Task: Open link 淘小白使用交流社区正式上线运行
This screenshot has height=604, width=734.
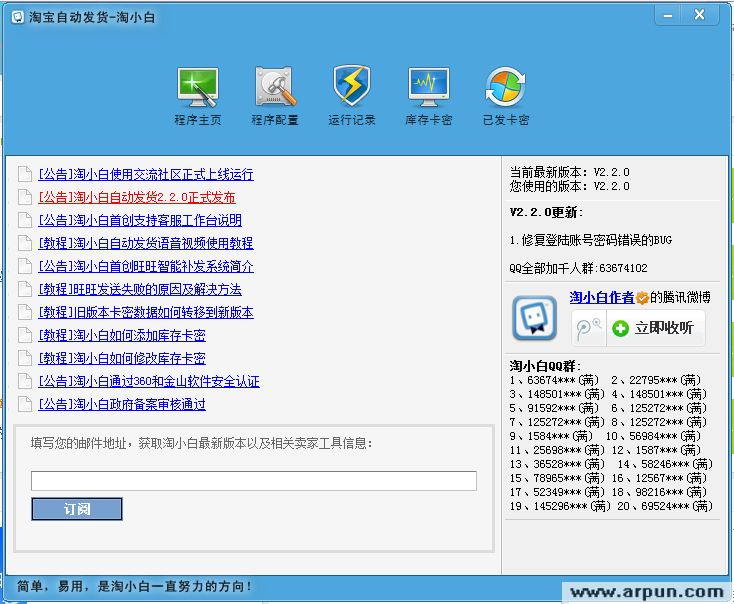Action: (146, 174)
